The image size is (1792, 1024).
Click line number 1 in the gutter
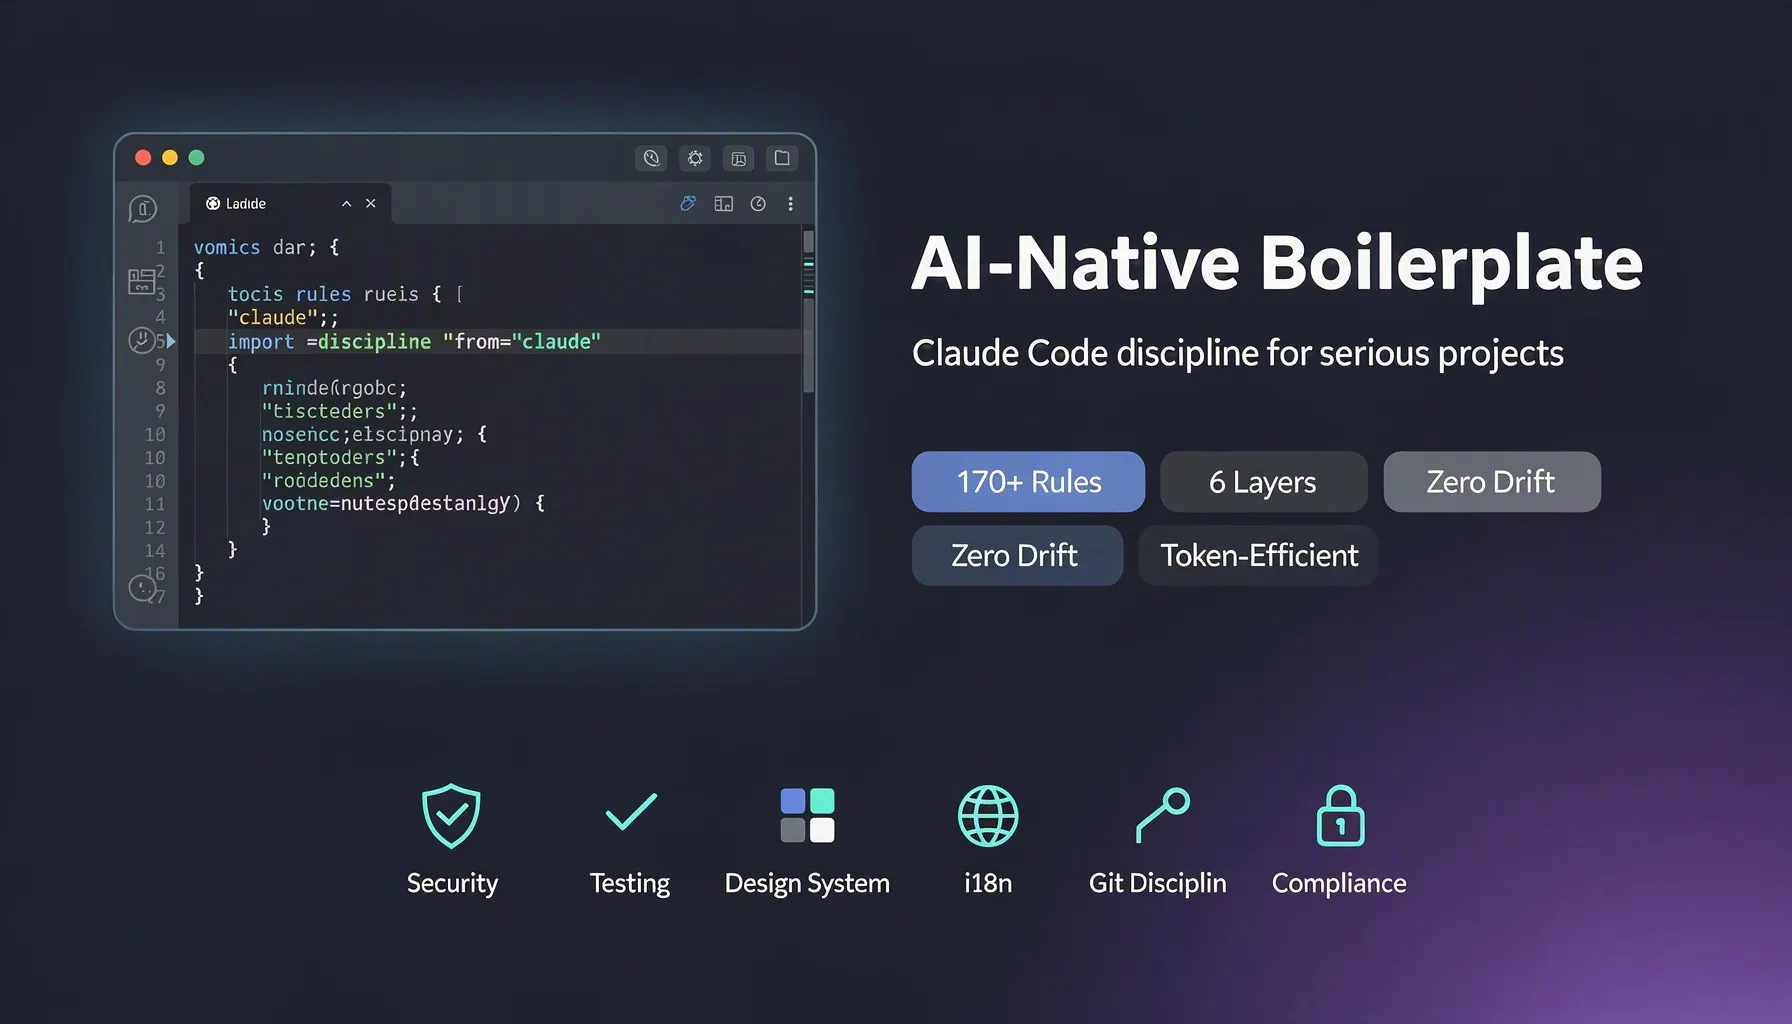(160, 247)
